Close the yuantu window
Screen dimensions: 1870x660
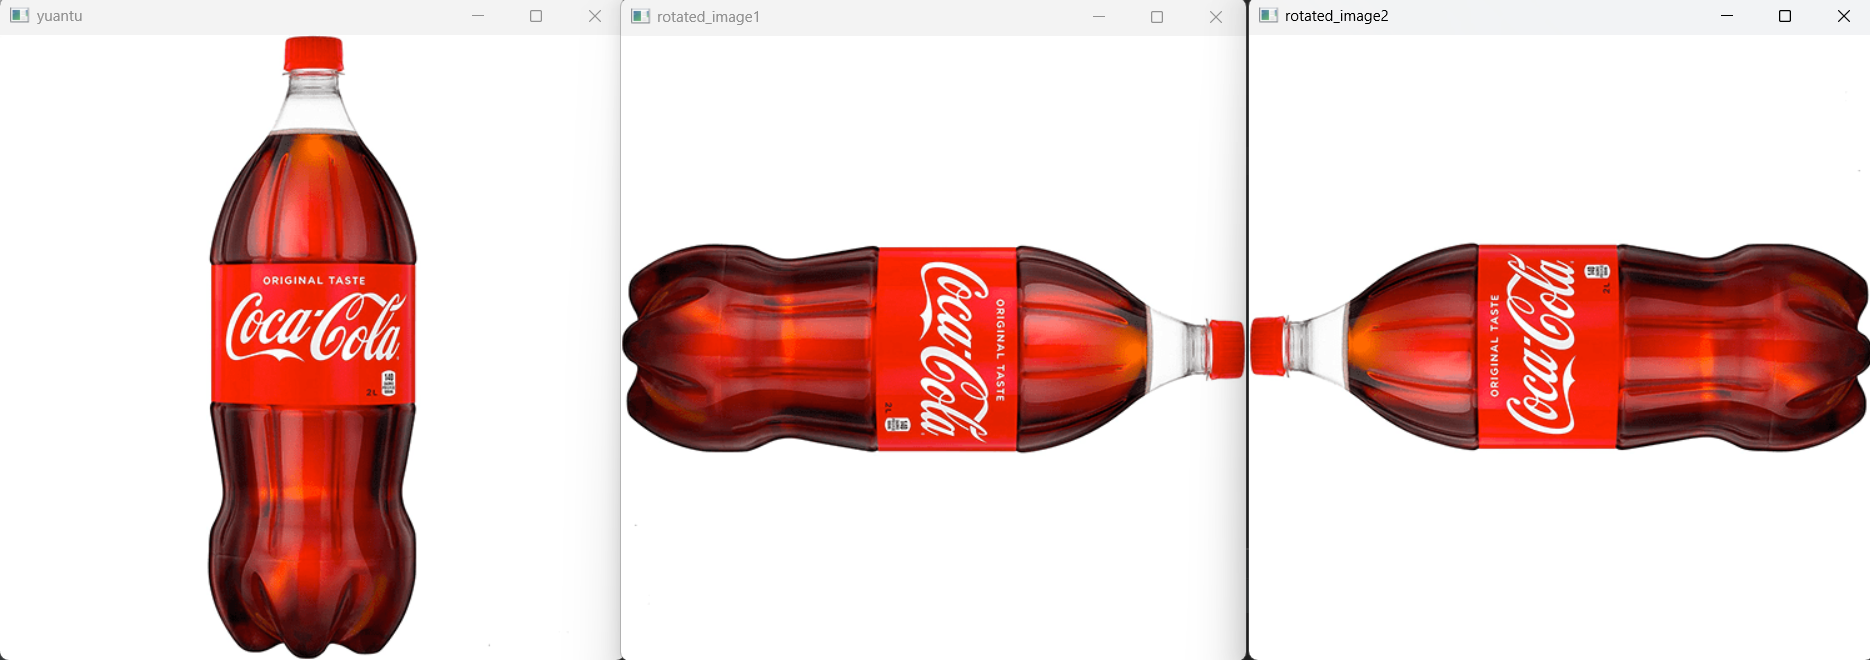tap(595, 16)
